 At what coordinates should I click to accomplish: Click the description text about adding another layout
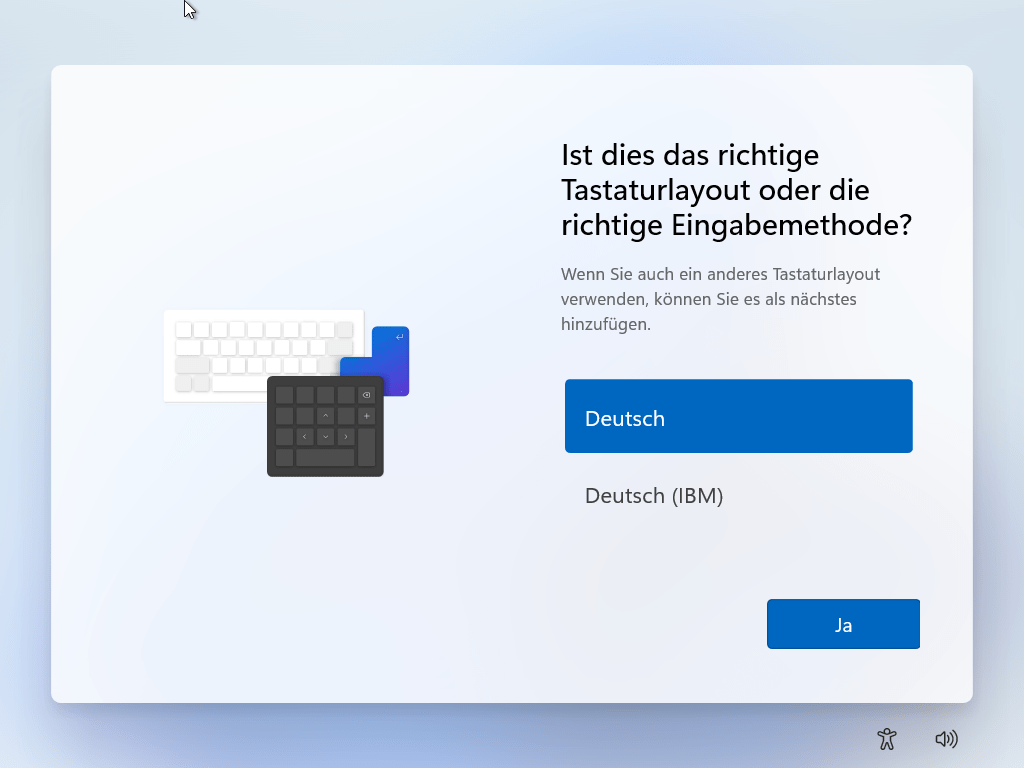pos(720,299)
